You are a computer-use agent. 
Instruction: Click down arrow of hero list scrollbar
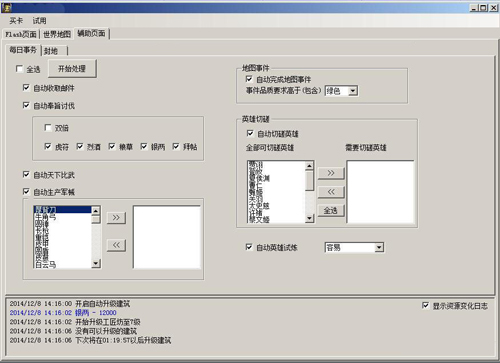(309, 218)
